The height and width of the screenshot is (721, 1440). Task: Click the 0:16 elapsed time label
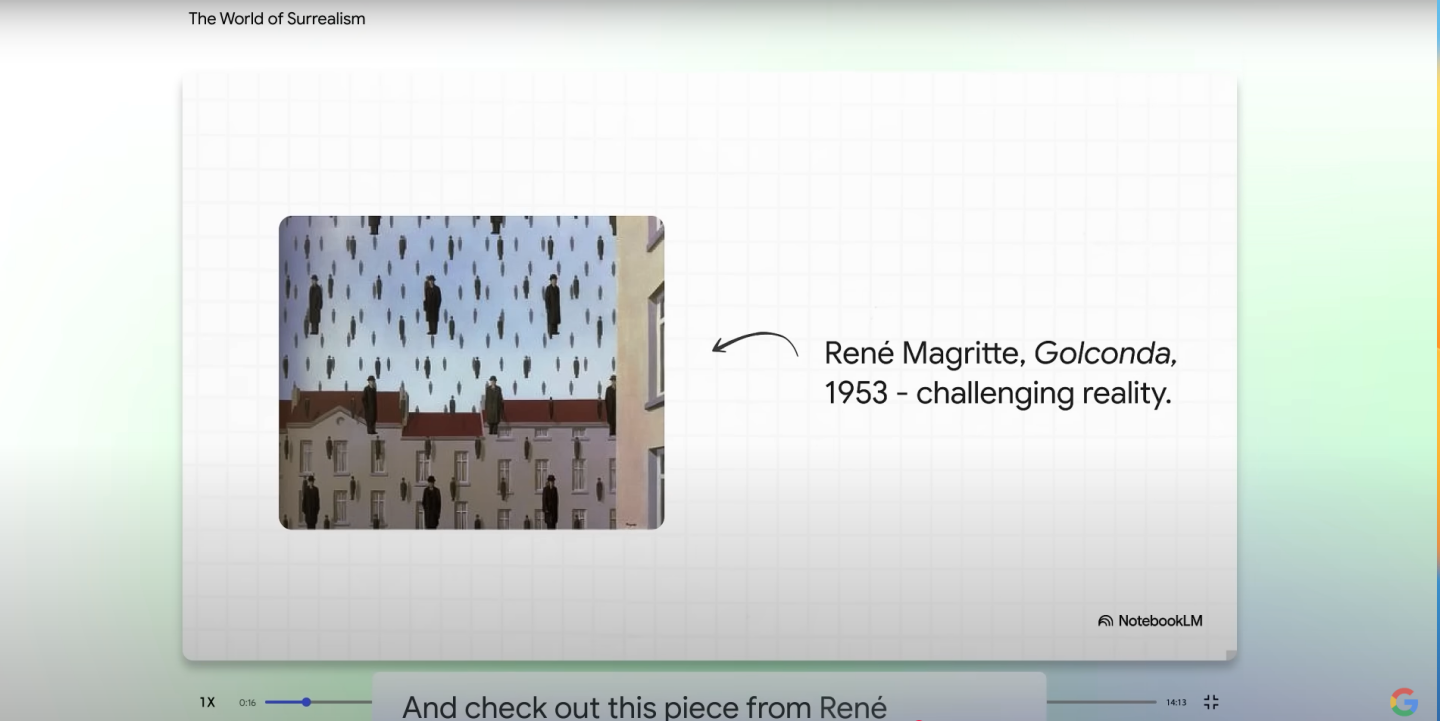[247, 702]
